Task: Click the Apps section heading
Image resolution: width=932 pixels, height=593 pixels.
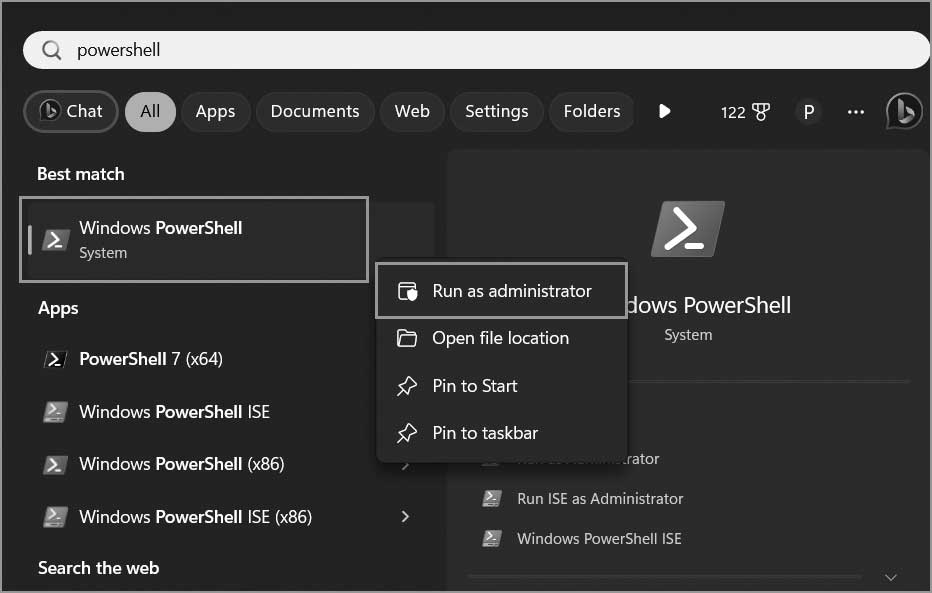Action: (x=58, y=308)
